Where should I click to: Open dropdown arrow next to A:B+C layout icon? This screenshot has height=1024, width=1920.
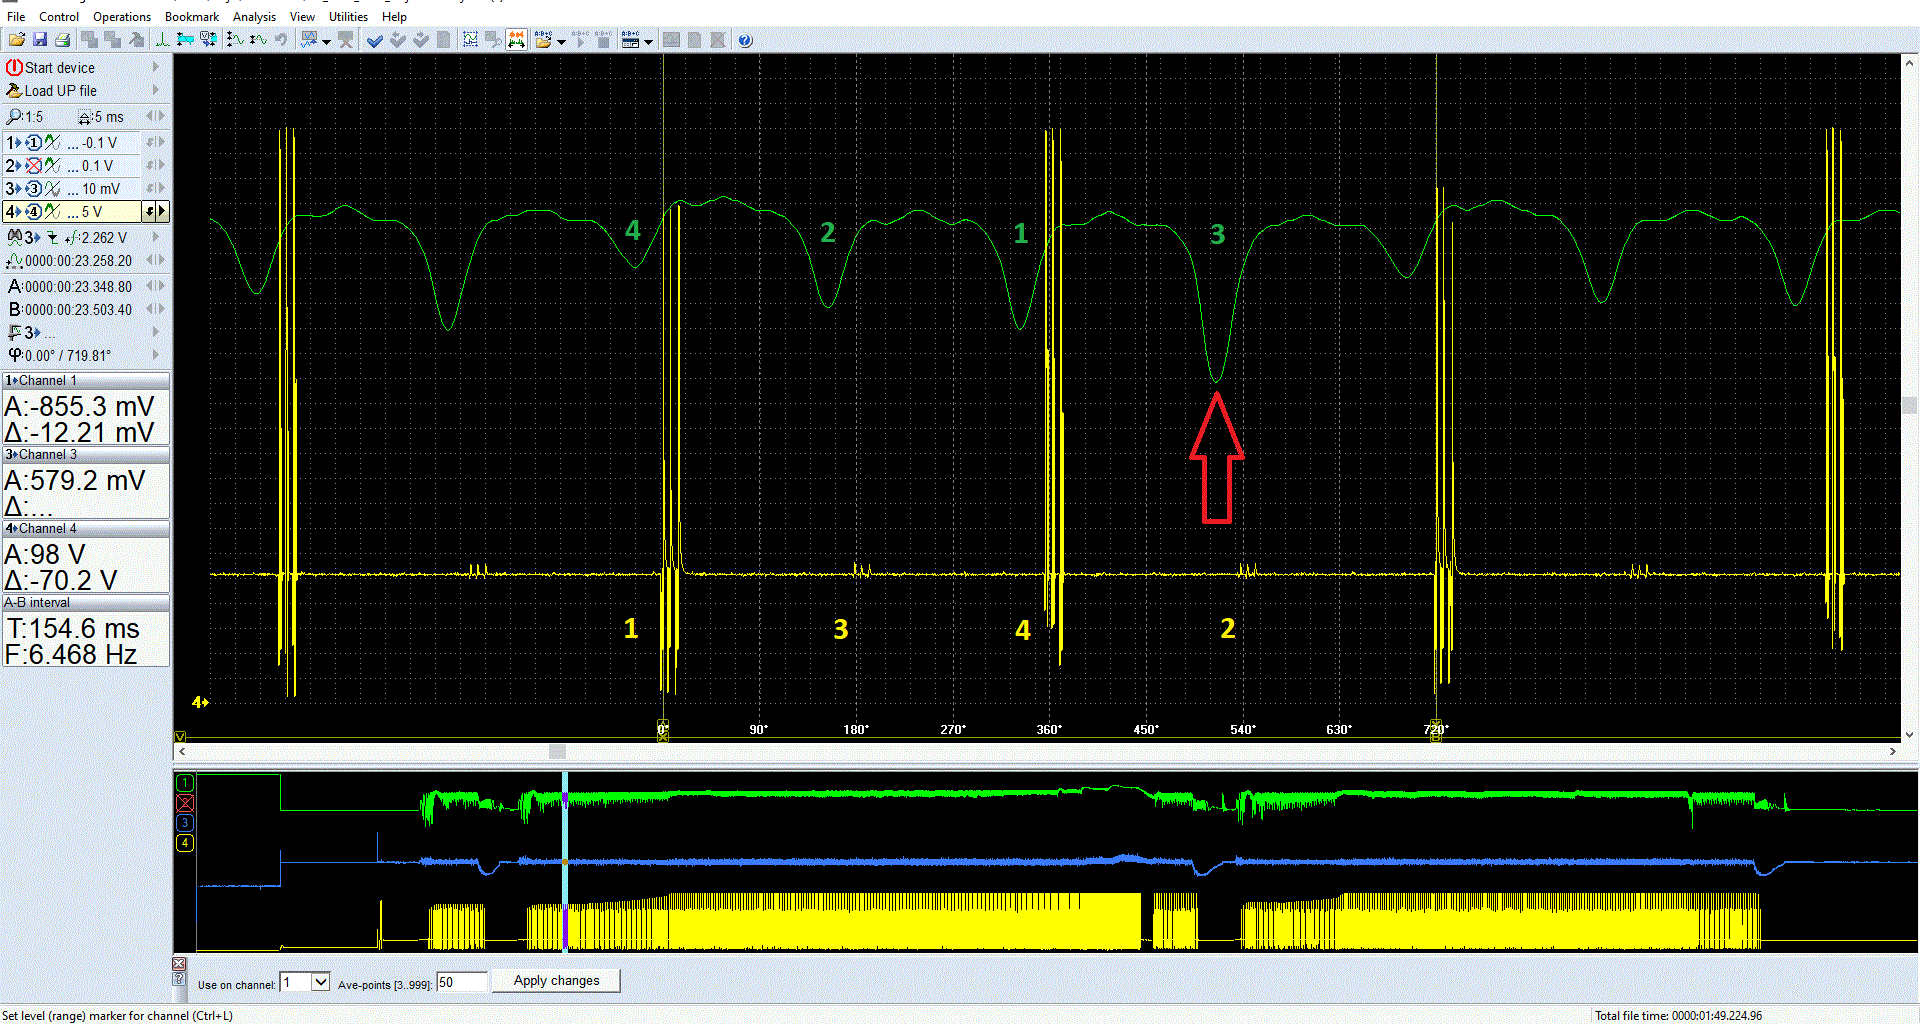[648, 41]
